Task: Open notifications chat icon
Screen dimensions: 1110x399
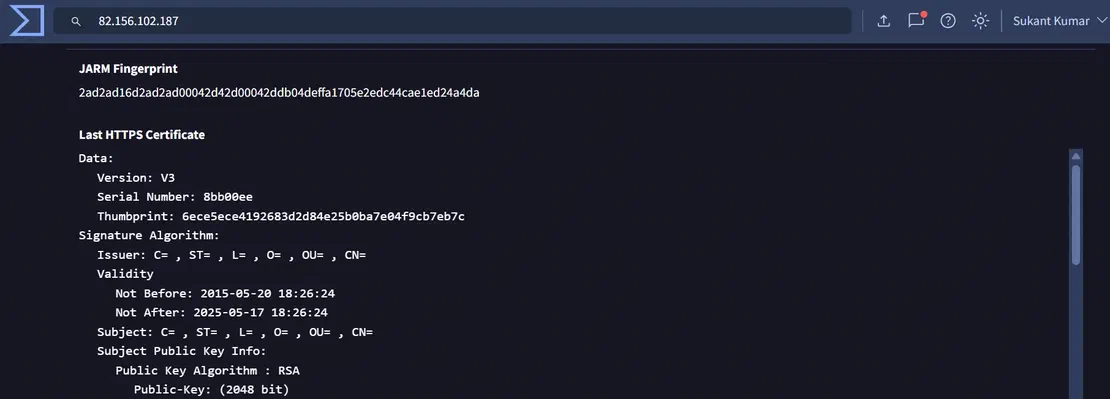Action: [916, 21]
